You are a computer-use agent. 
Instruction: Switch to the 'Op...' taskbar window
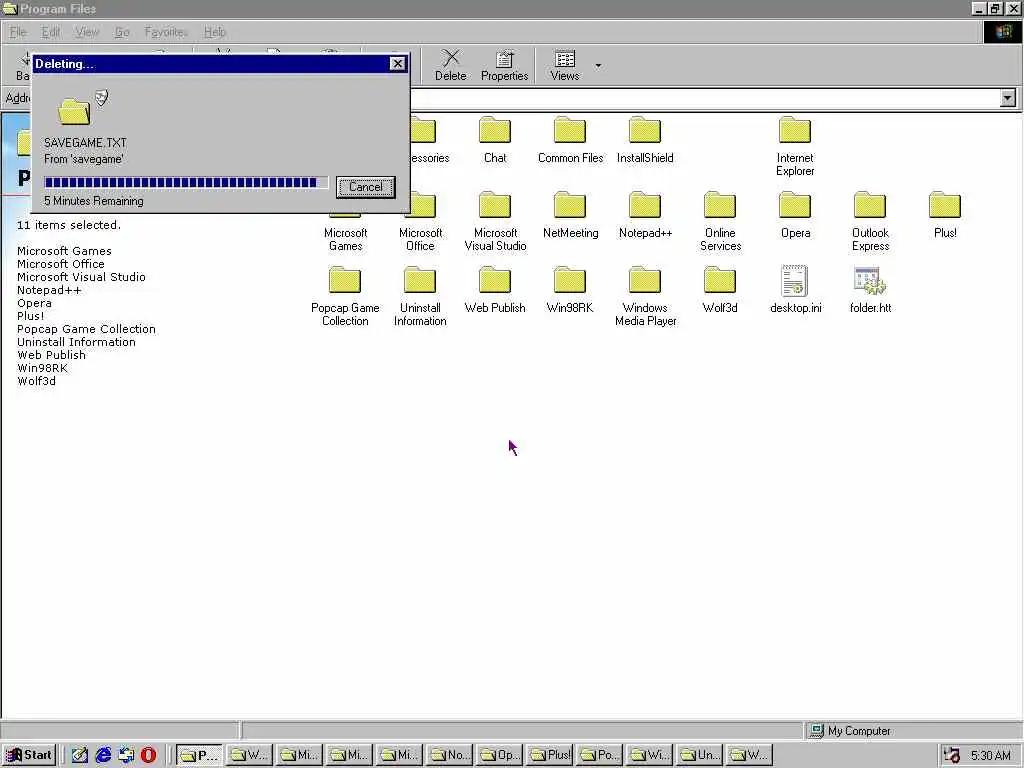(x=500, y=755)
